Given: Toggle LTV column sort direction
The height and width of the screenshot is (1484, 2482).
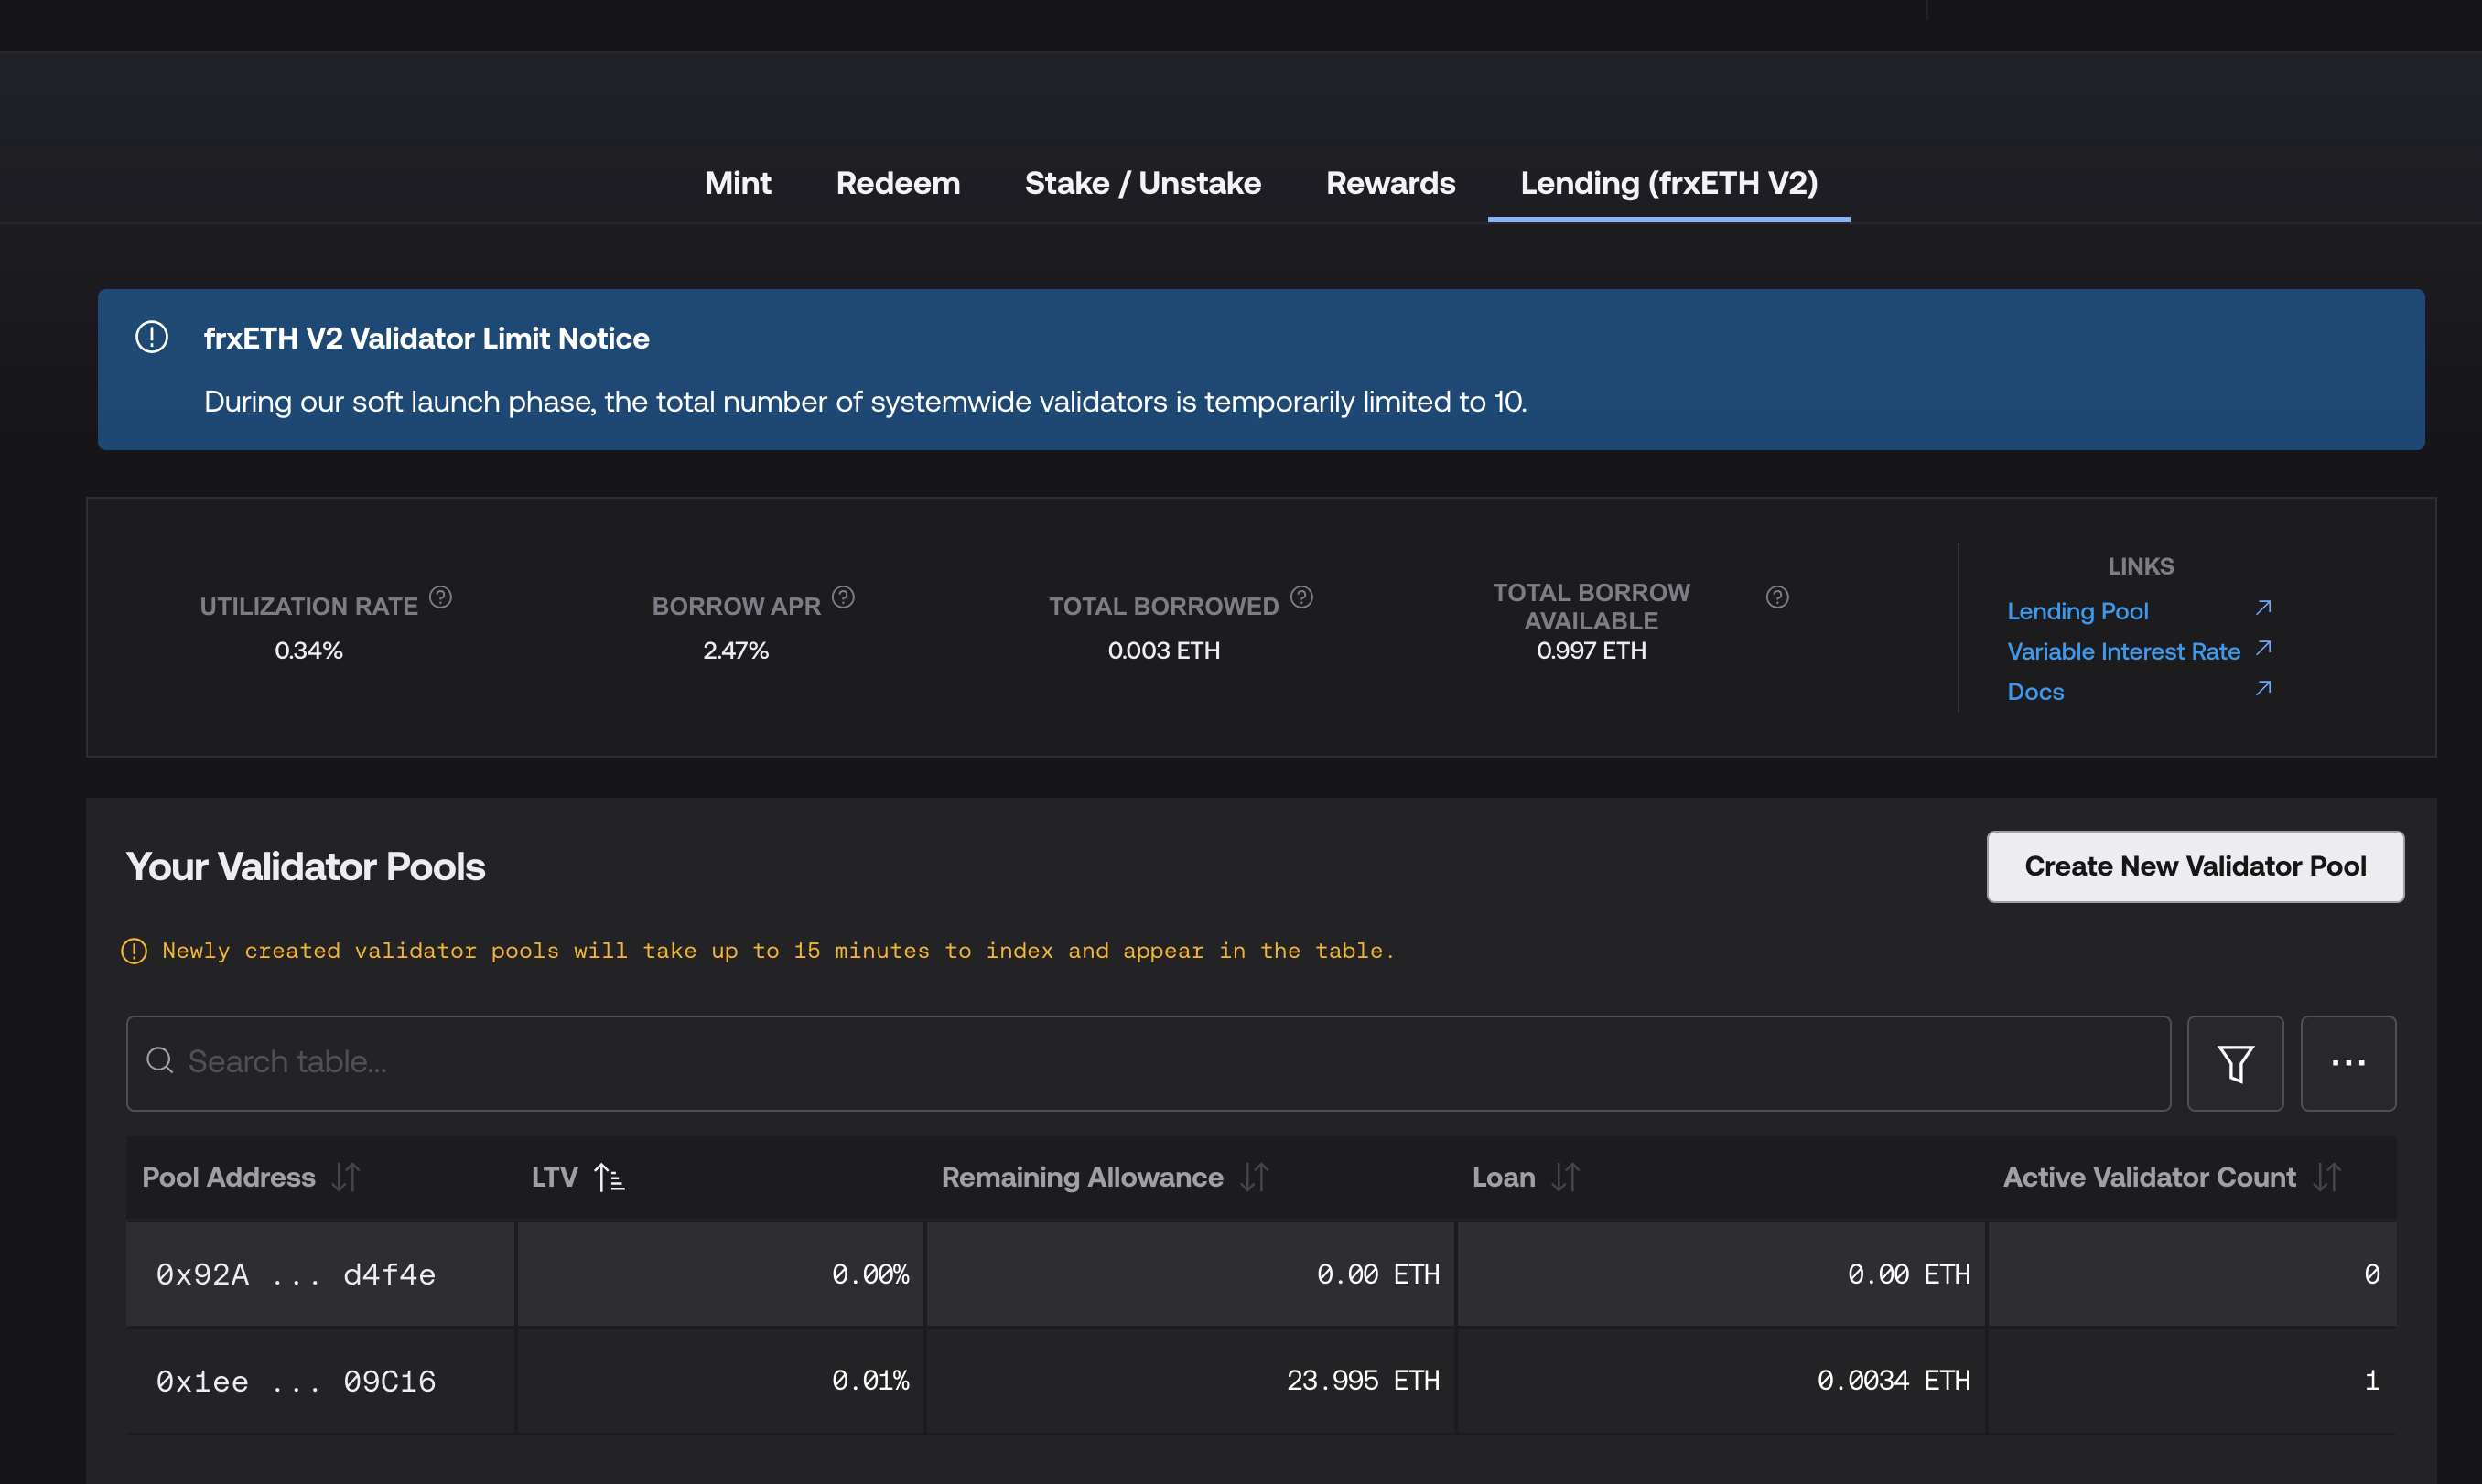Looking at the screenshot, I should point(609,1177).
